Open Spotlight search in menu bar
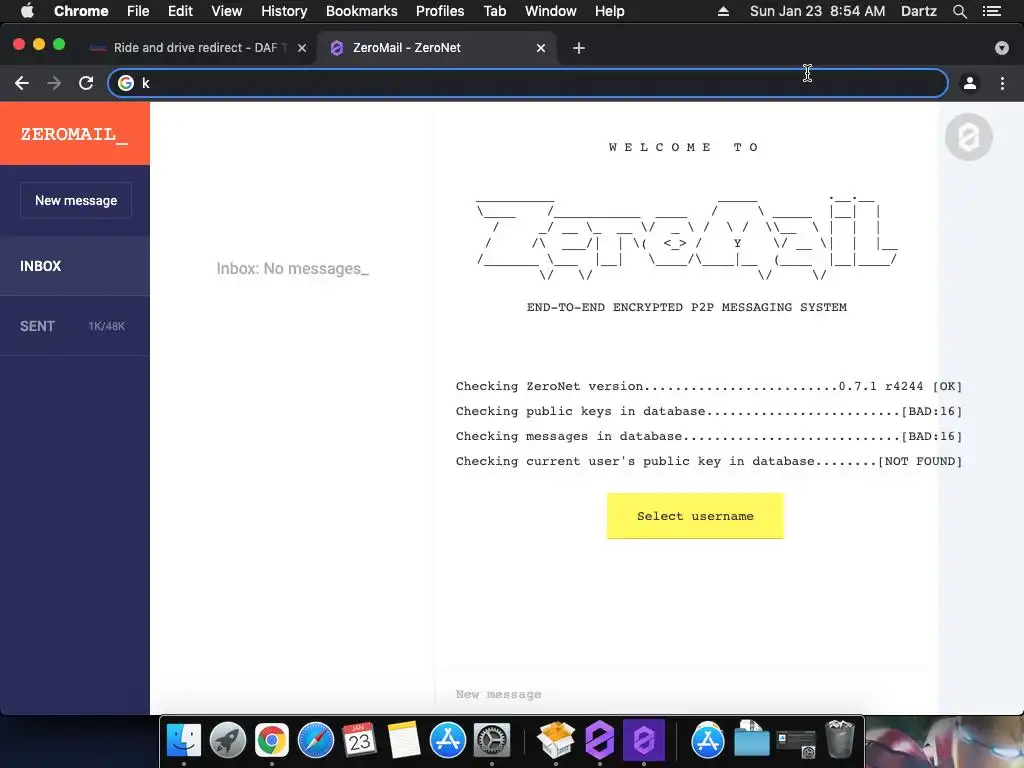 [959, 11]
